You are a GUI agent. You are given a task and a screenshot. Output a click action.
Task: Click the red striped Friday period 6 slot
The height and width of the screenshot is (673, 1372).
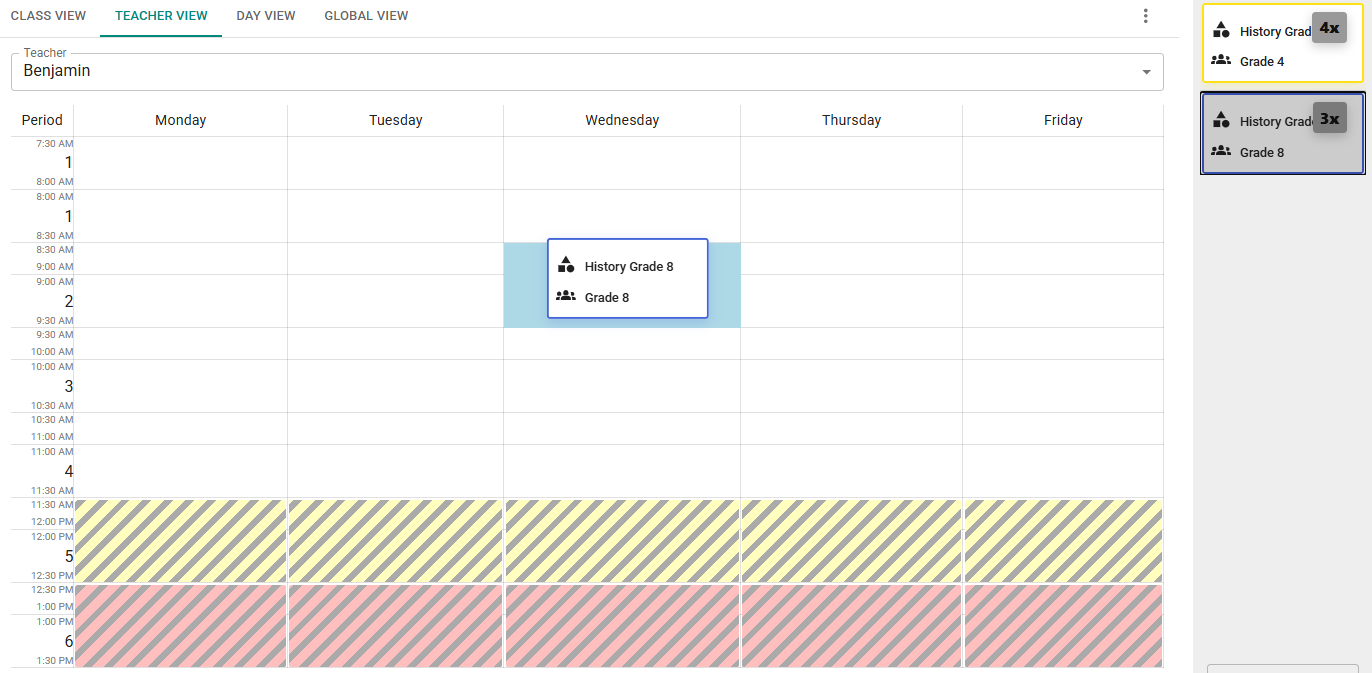(x=1063, y=626)
